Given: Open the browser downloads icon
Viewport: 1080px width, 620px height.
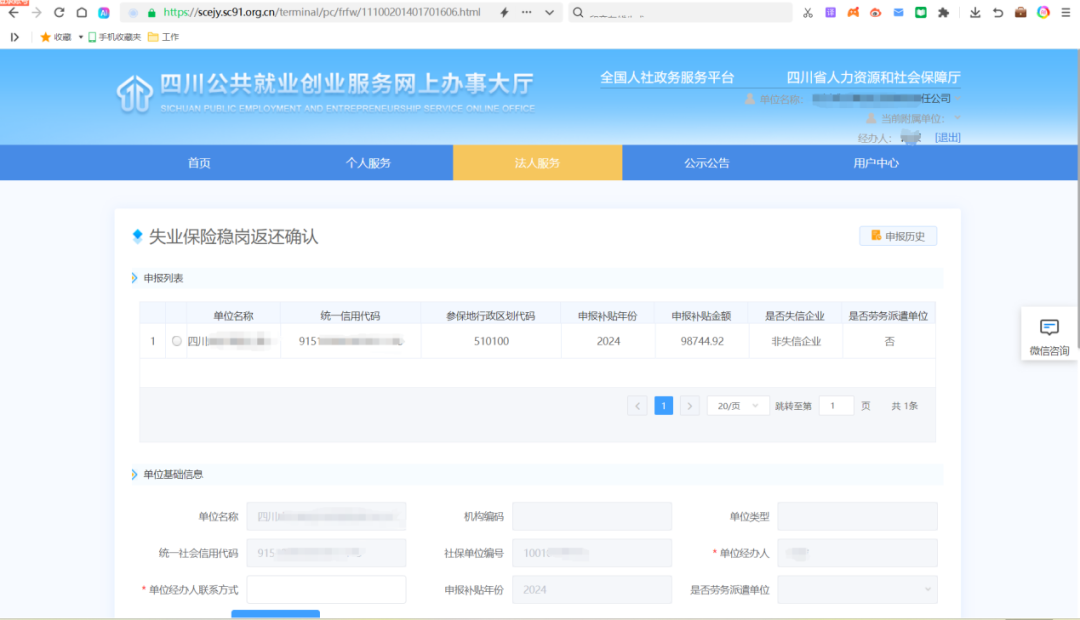Looking at the screenshot, I should point(975,13).
